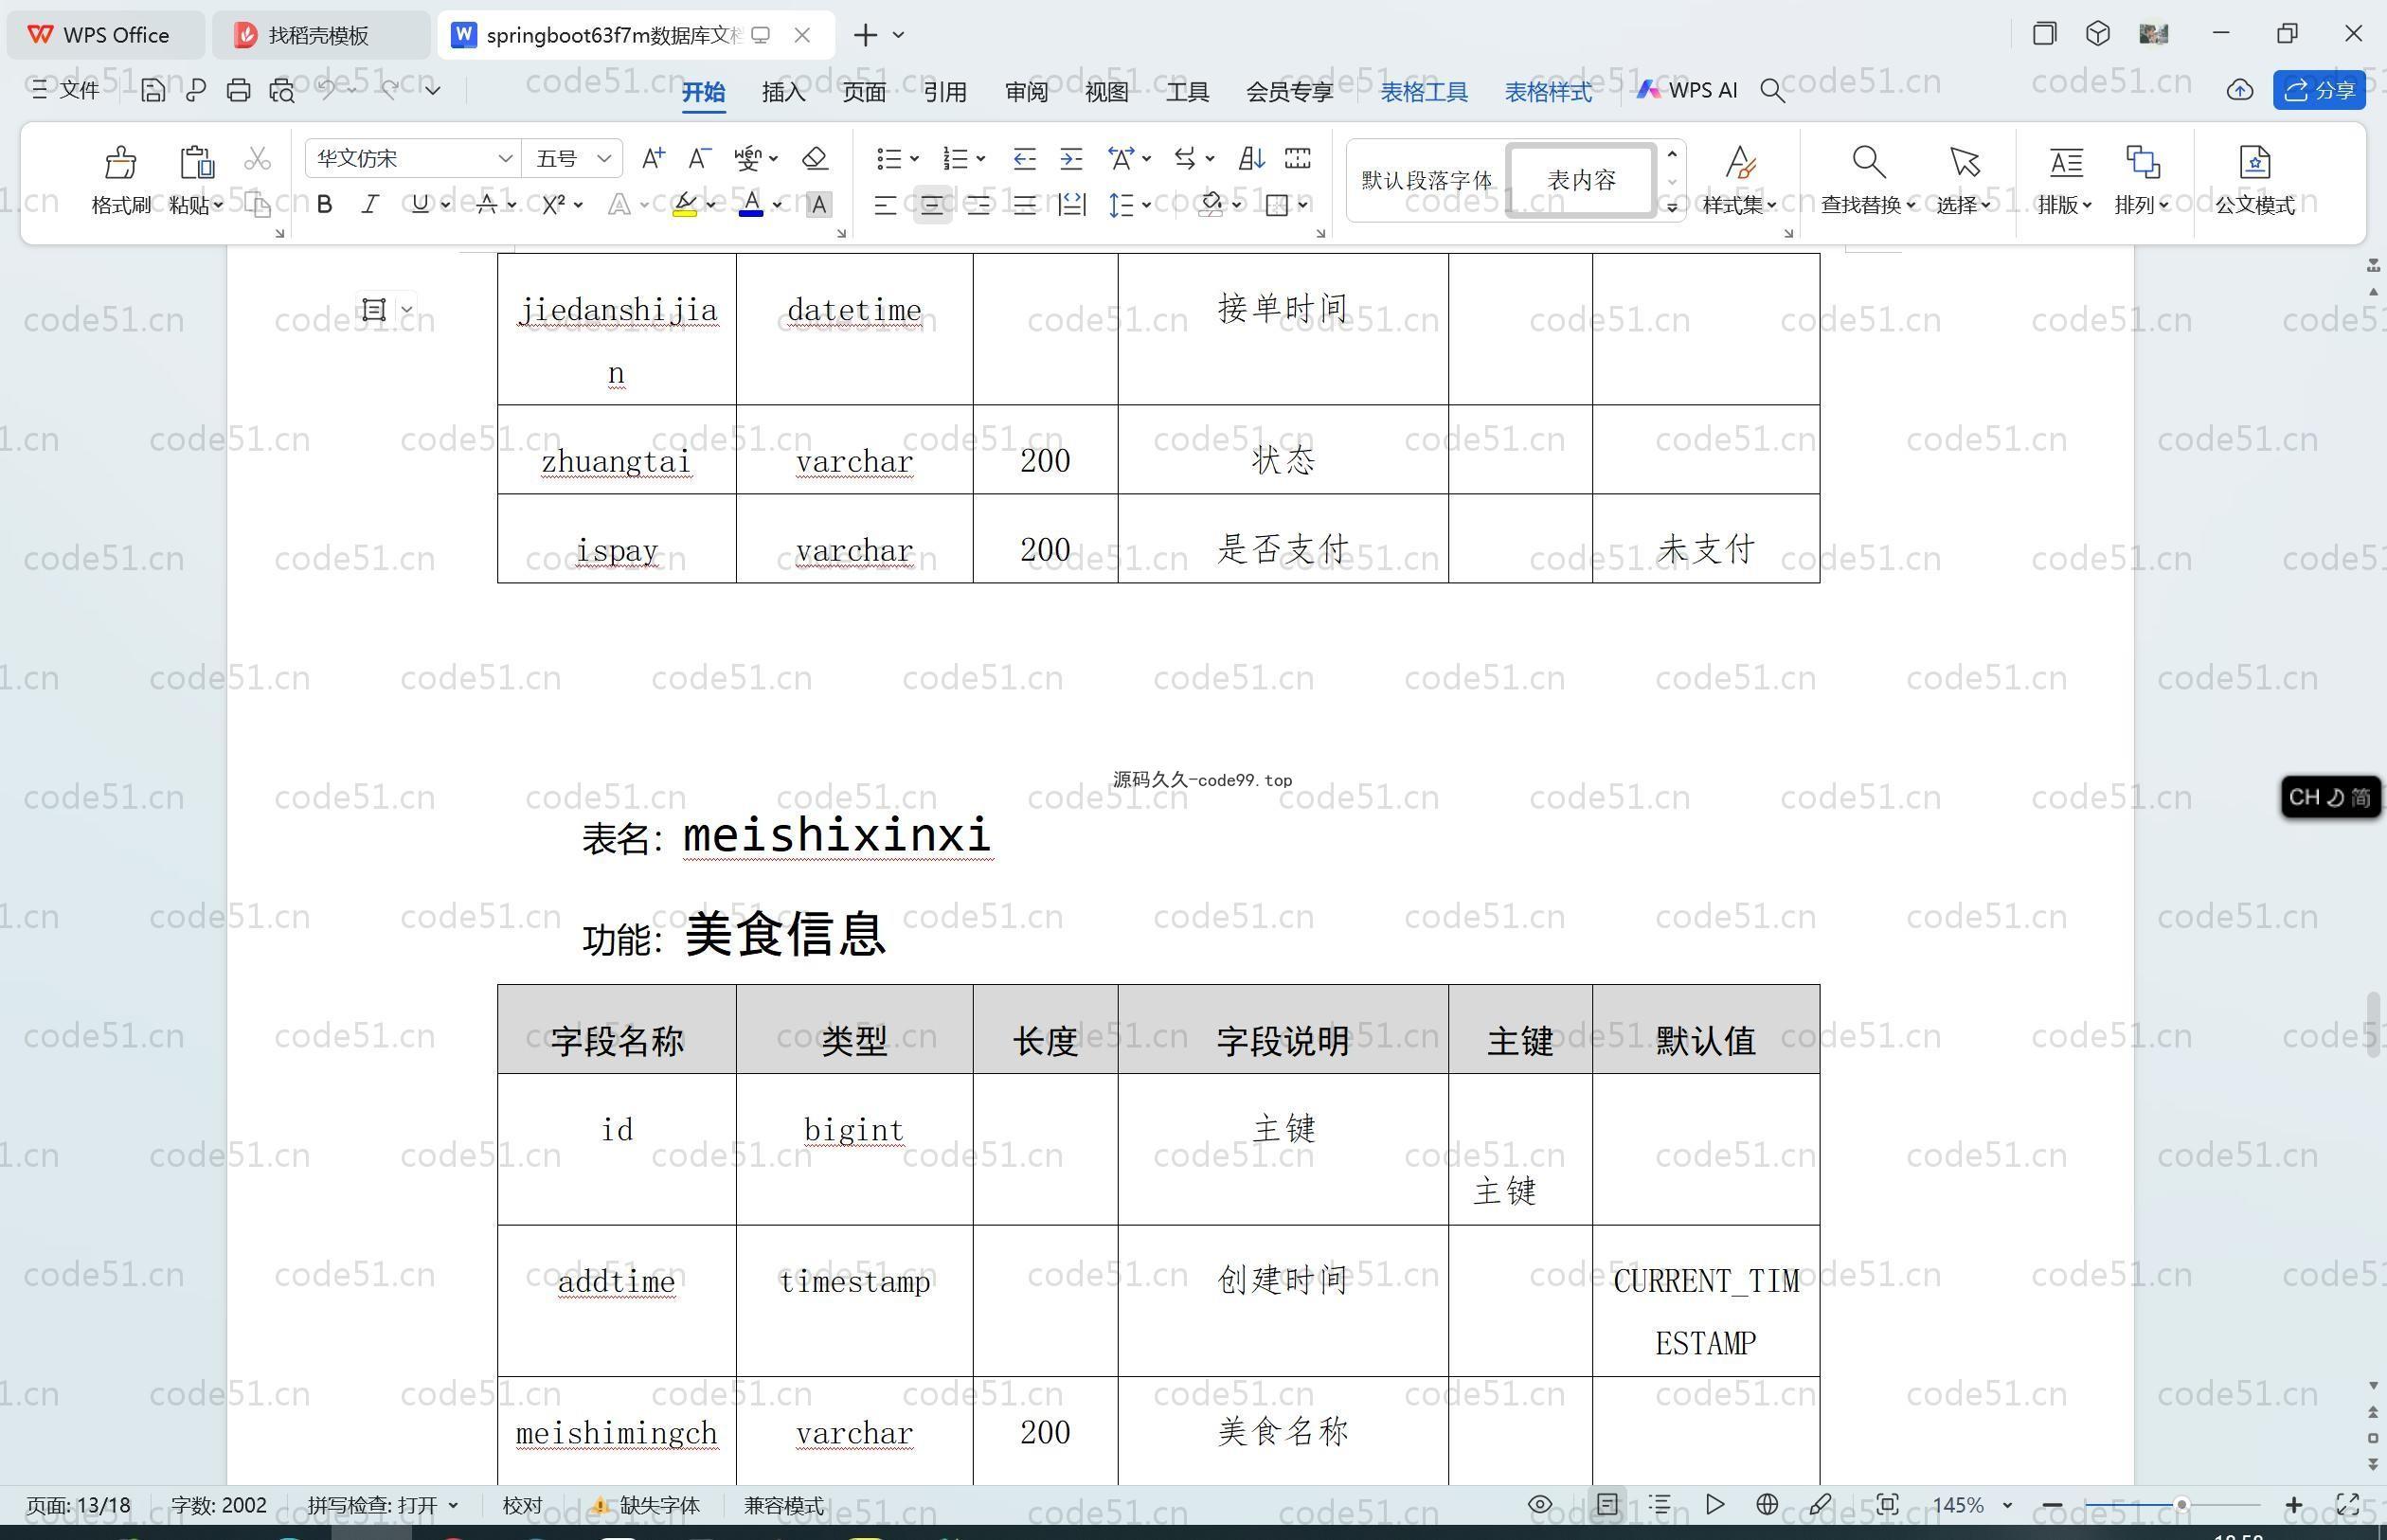2387x1540 pixels.
Task: Click the Decrease Indent icon
Action: coord(1024,158)
